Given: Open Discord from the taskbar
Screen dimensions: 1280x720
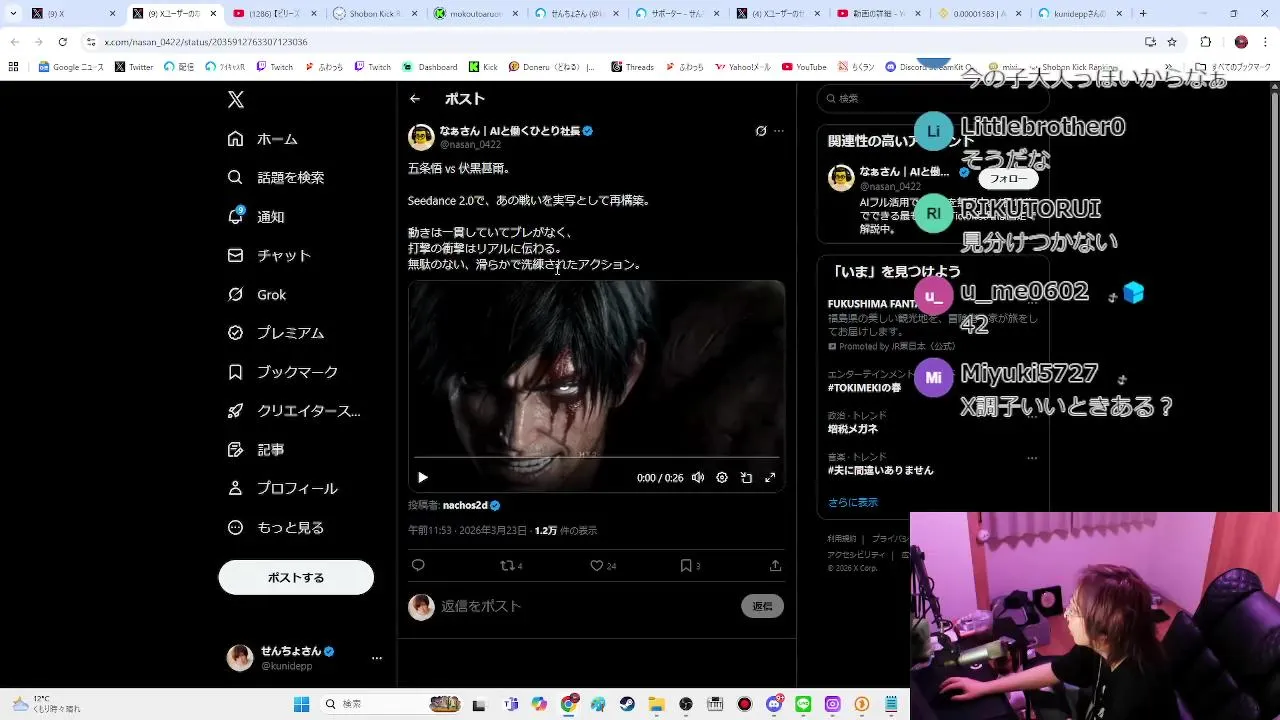Looking at the screenshot, I should [774, 704].
